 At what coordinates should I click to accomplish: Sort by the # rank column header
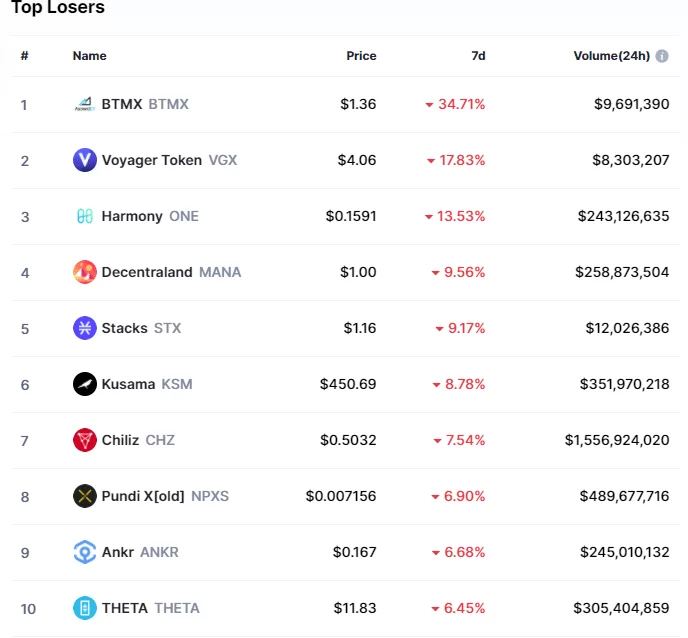[x=24, y=56]
